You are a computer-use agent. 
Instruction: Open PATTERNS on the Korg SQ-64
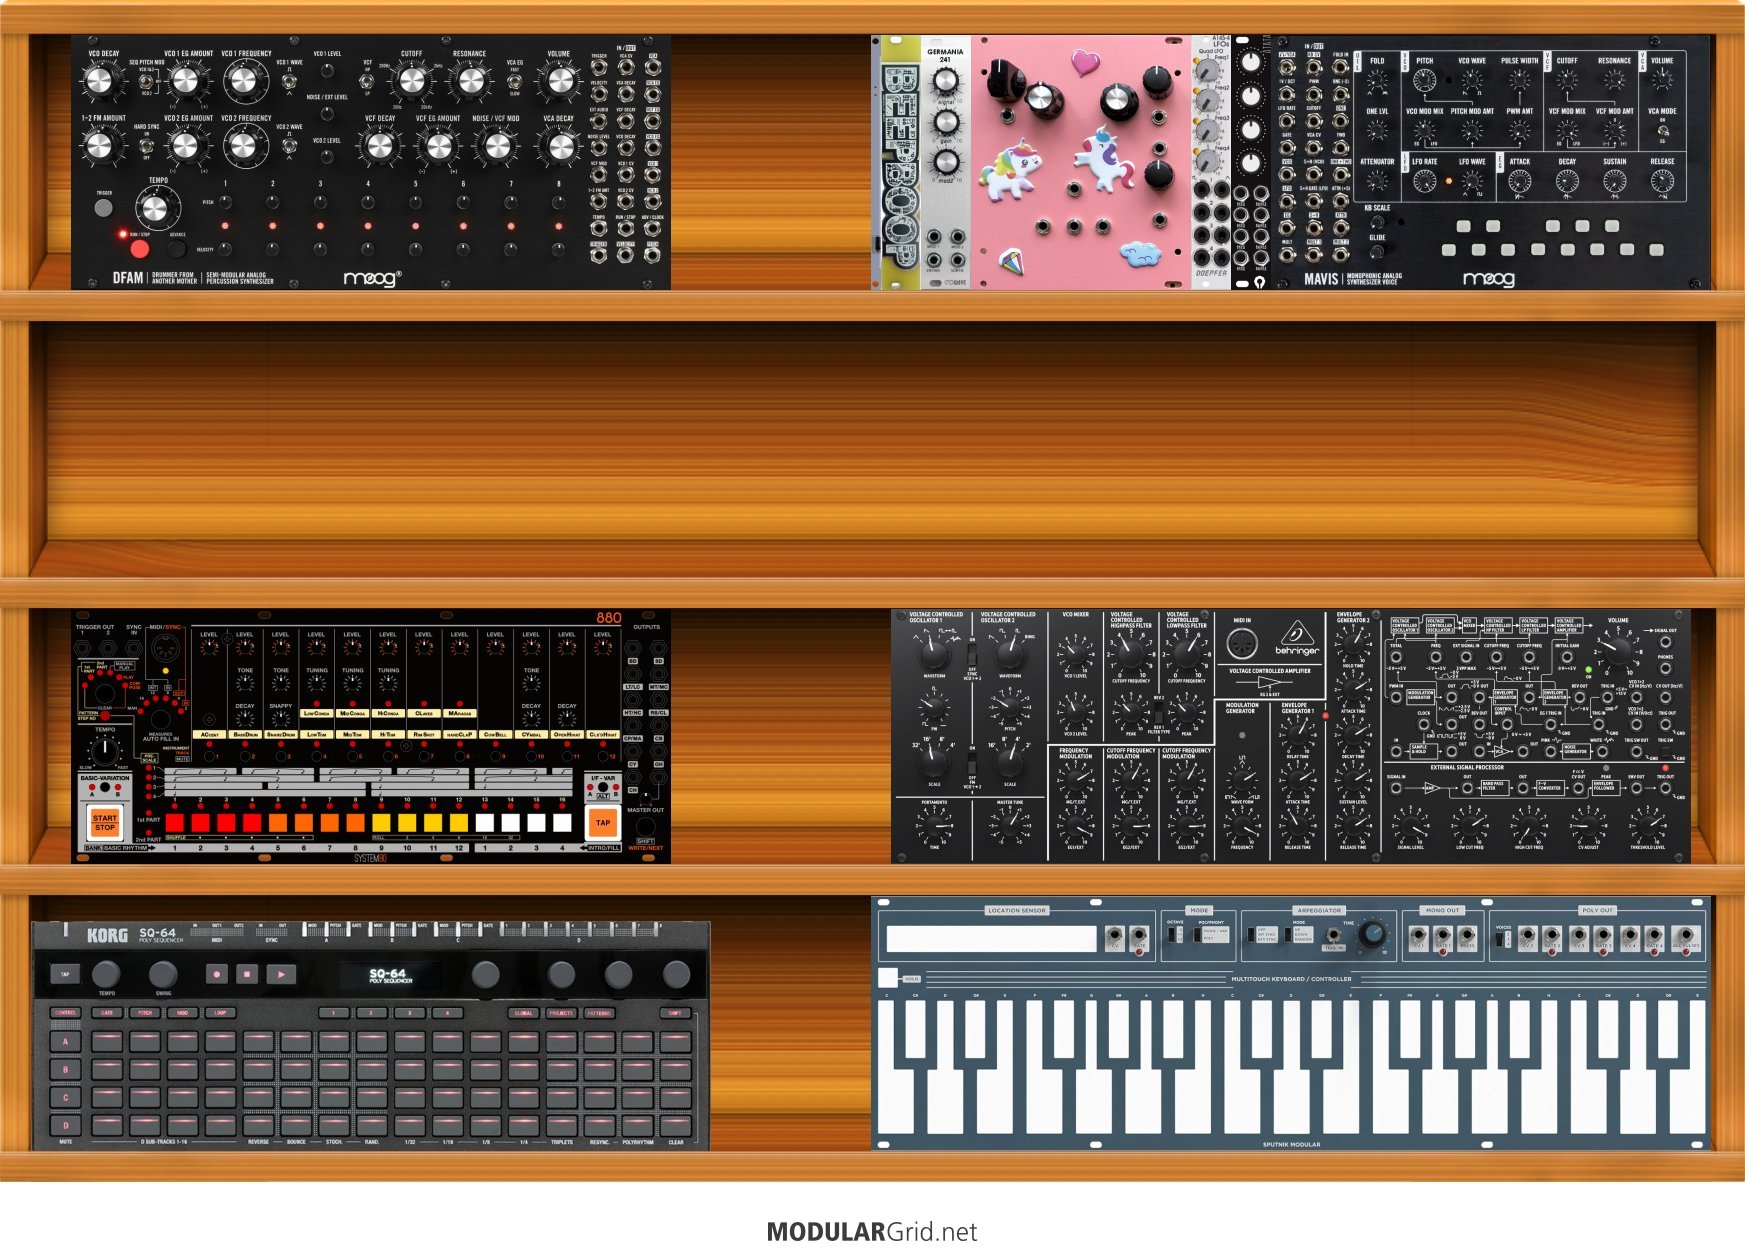(599, 1013)
